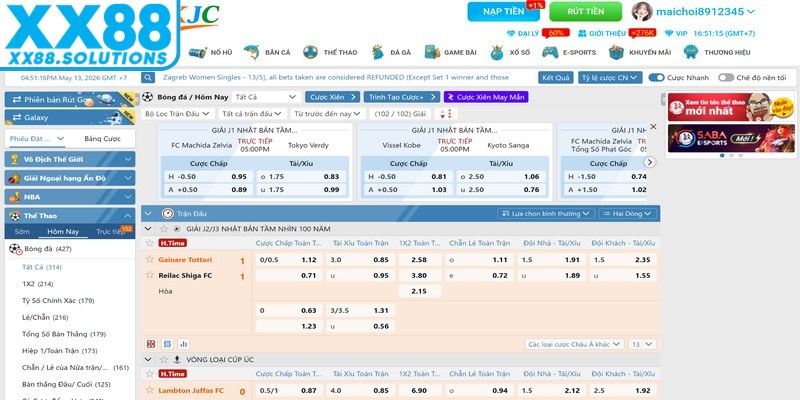Image resolution: width=800 pixels, height=400 pixels.
Task: Advance the featured matches carousel right arrow
Action: click(x=649, y=162)
